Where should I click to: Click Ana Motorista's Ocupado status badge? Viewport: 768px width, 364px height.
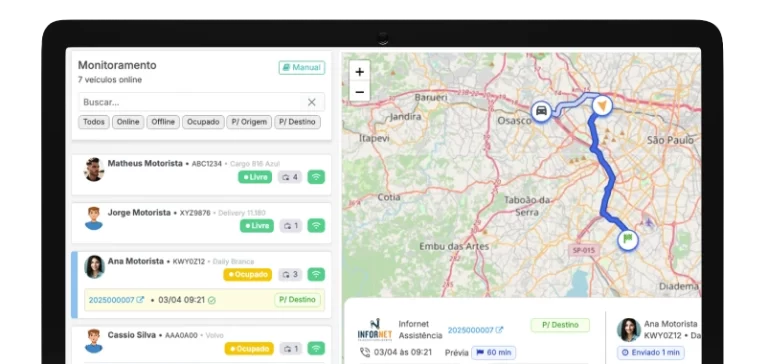(248, 274)
